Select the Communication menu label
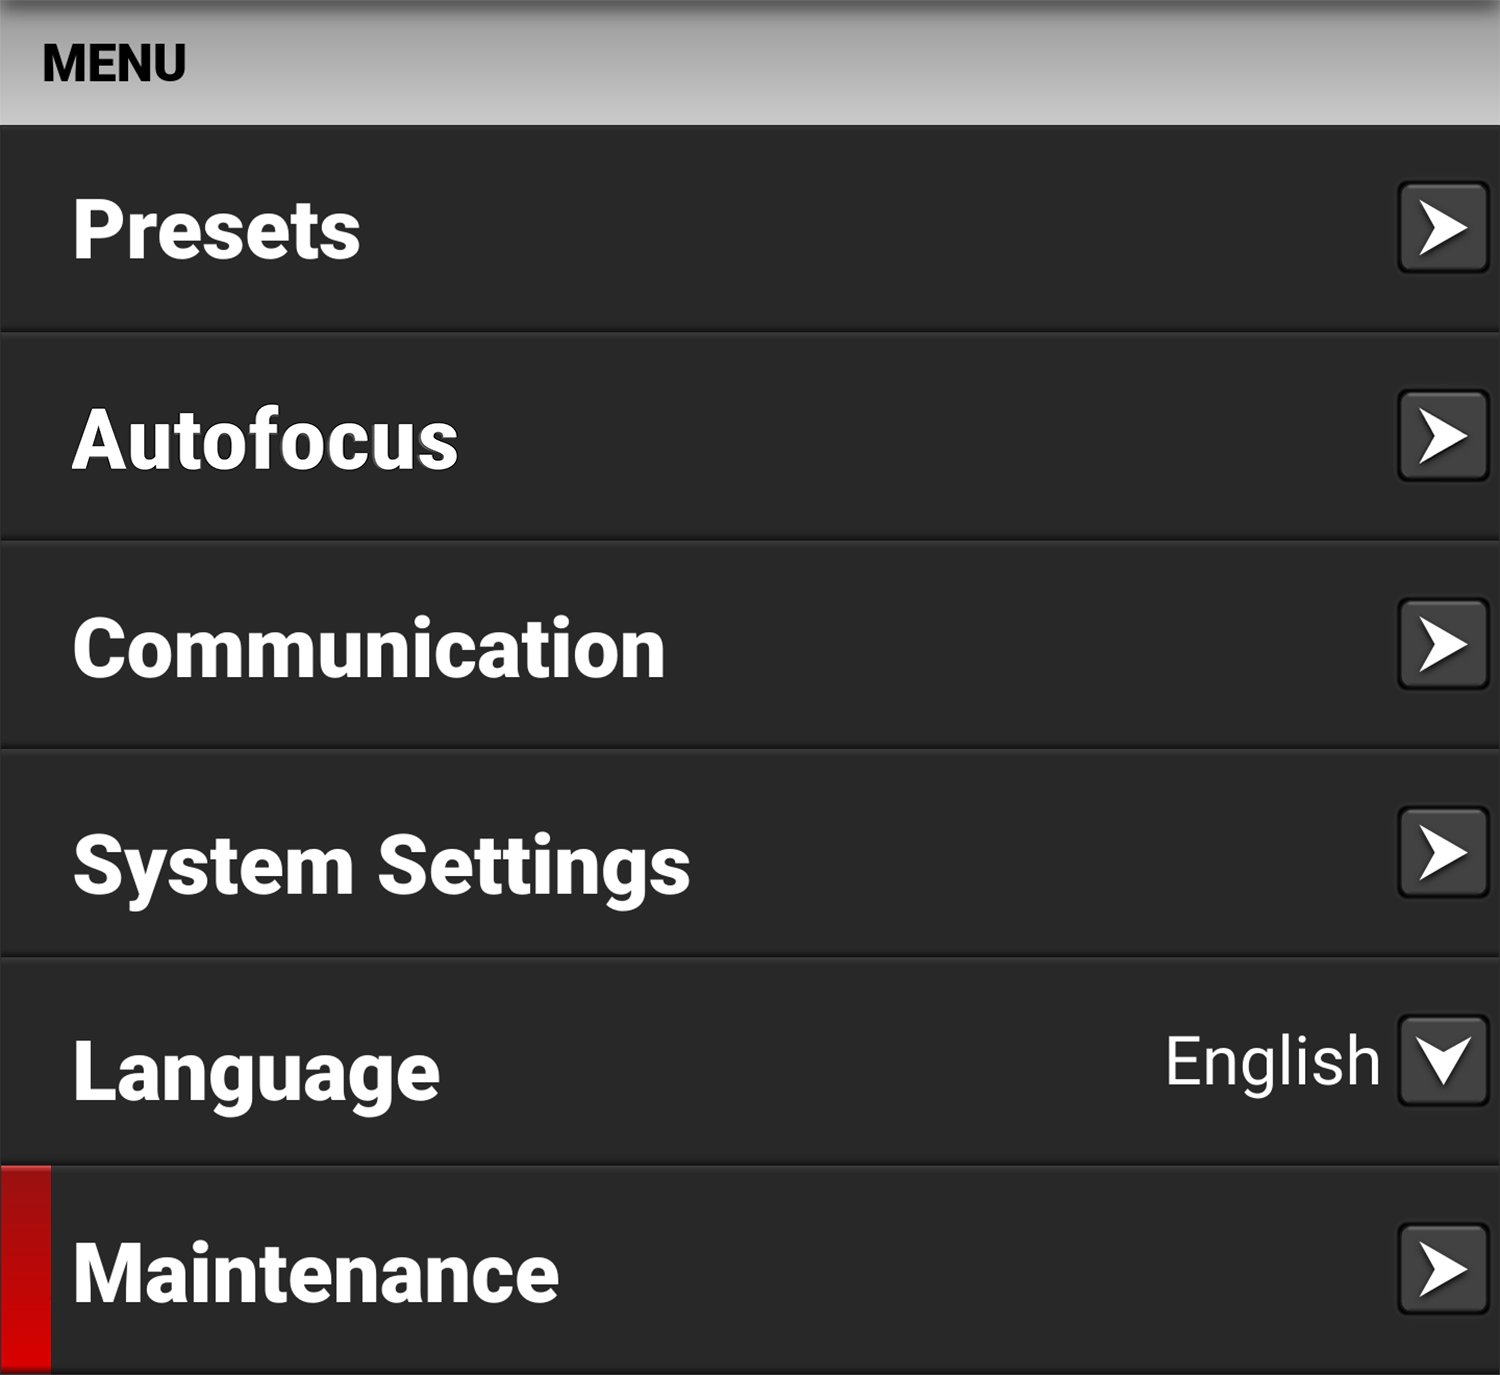This screenshot has height=1375, width=1500. (368, 649)
